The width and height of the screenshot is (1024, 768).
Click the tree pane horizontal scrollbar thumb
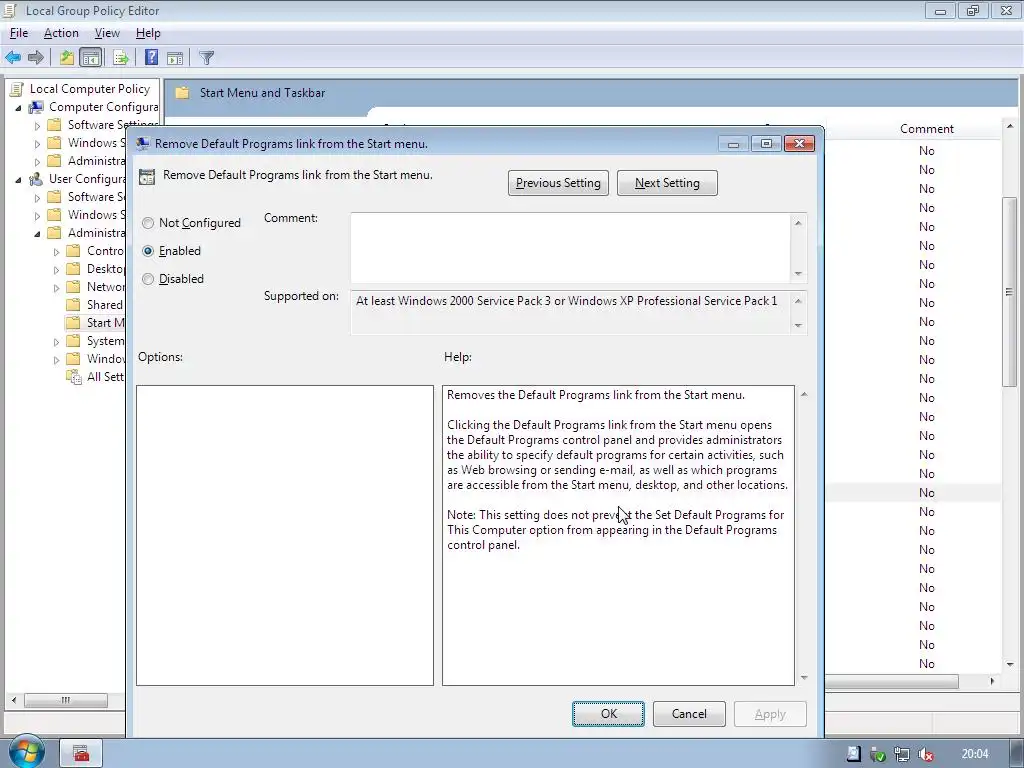point(66,700)
